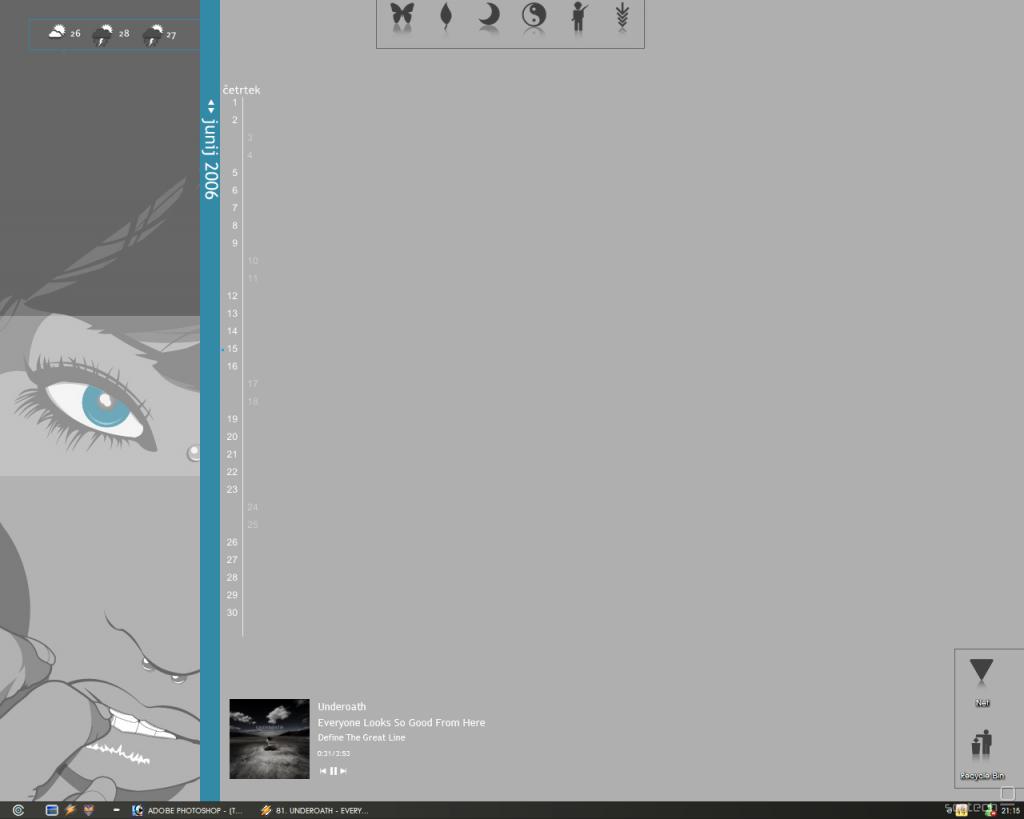
Task: Select day 12 in the calendar
Action: 232,296
